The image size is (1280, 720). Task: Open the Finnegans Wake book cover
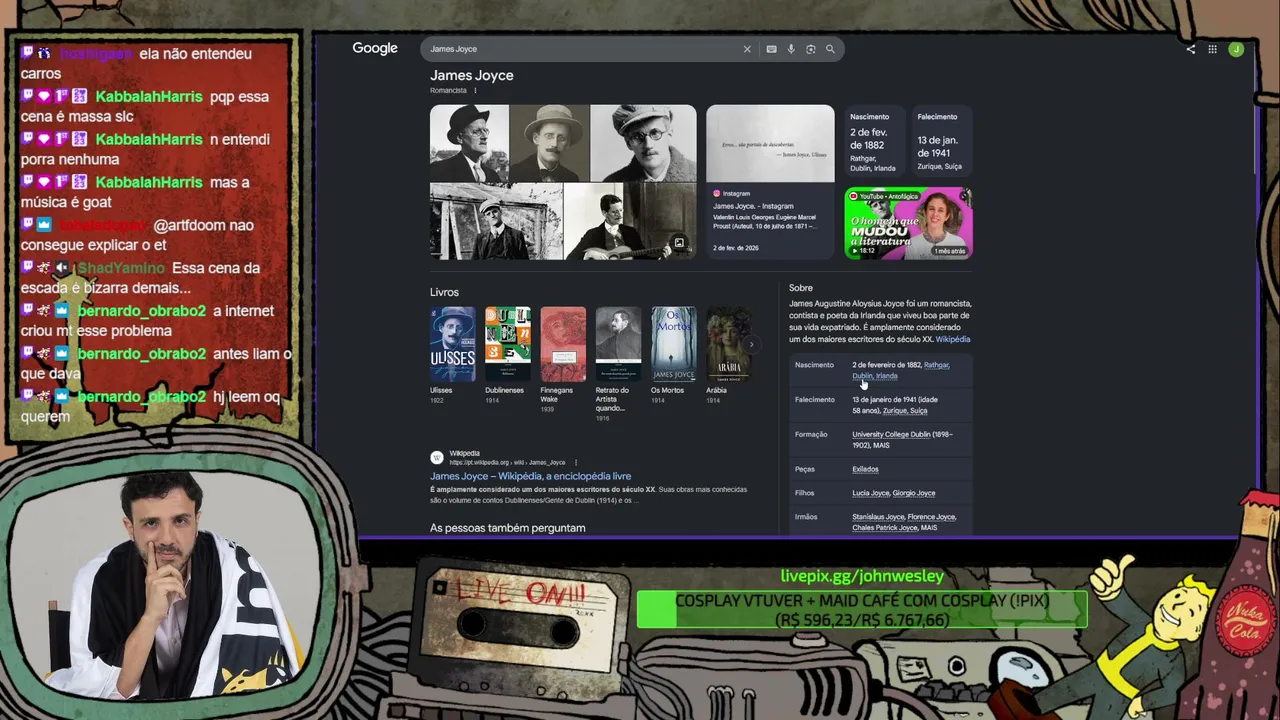coord(563,344)
